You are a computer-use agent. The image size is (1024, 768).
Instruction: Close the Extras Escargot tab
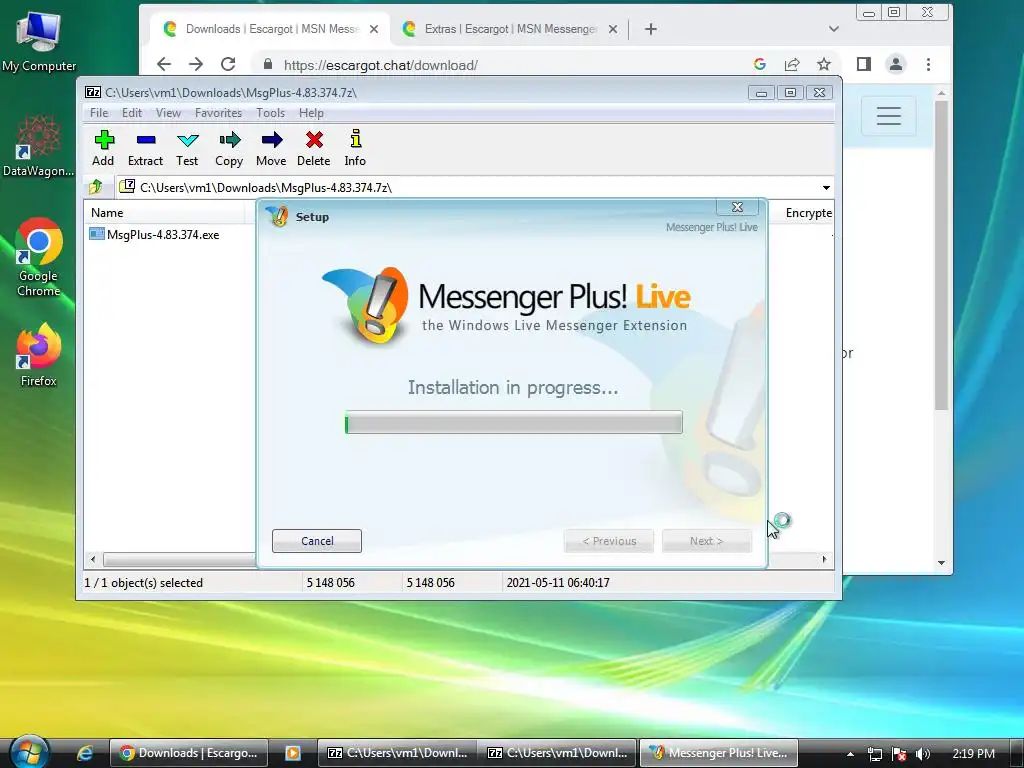pos(613,29)
